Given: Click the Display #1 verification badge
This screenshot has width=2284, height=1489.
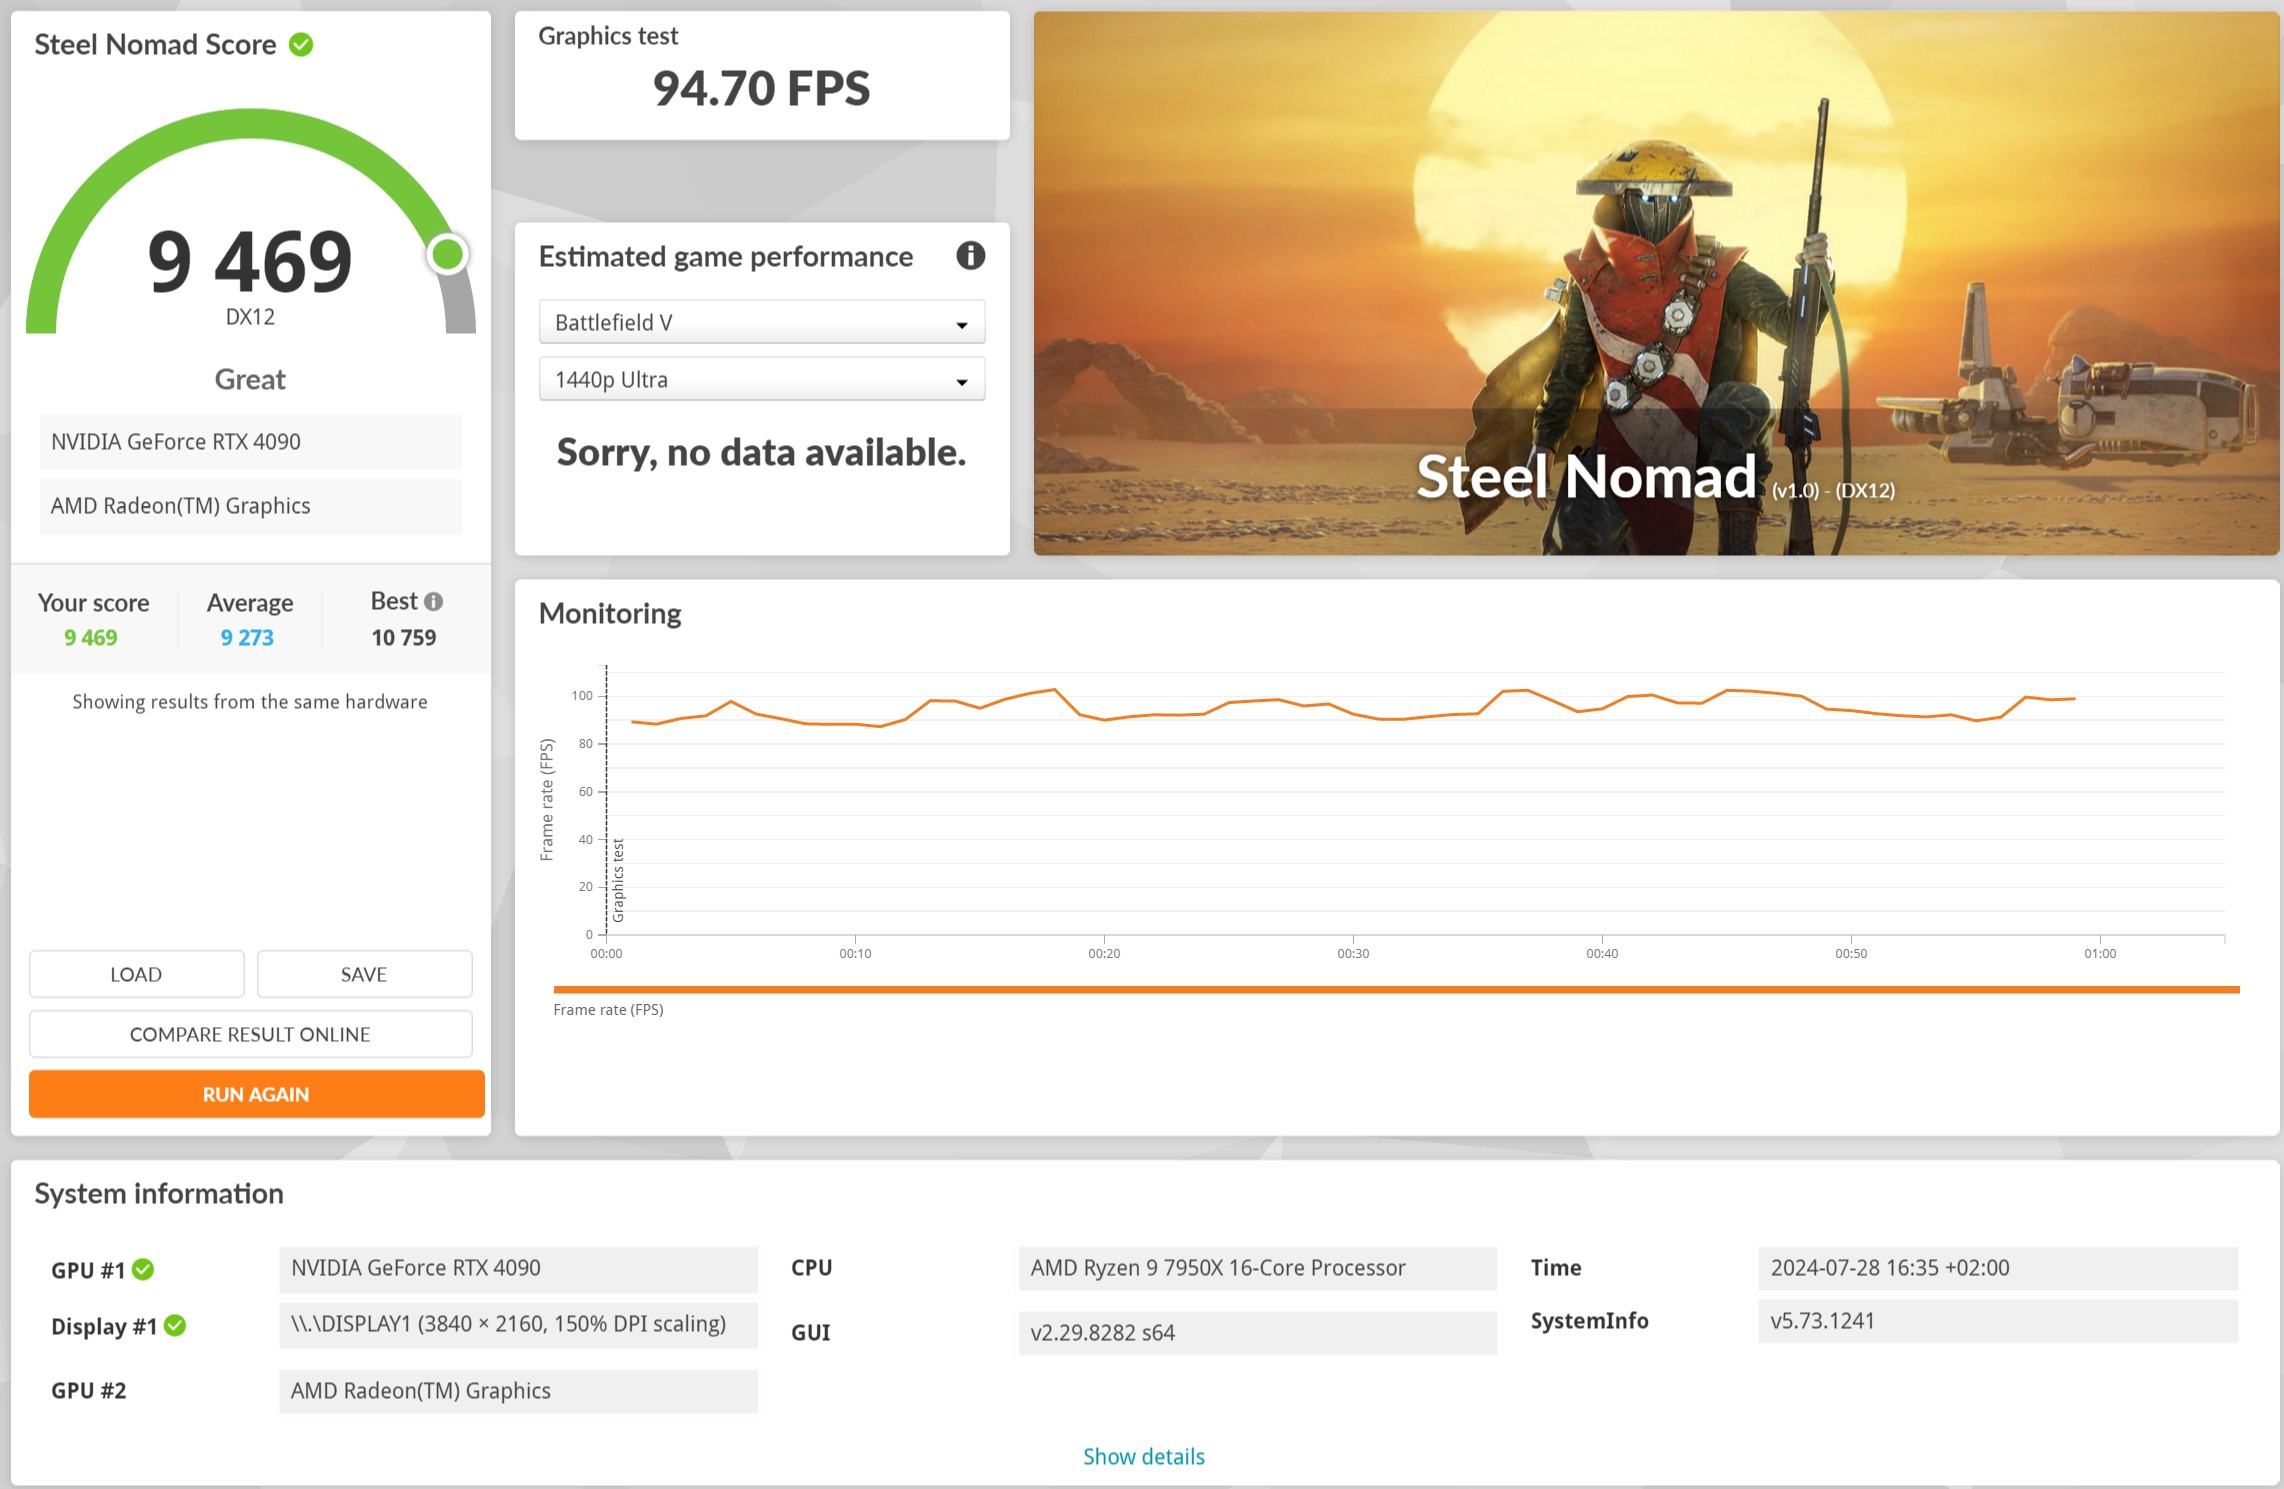Looking at the screenshot, I should point(177,1326).
